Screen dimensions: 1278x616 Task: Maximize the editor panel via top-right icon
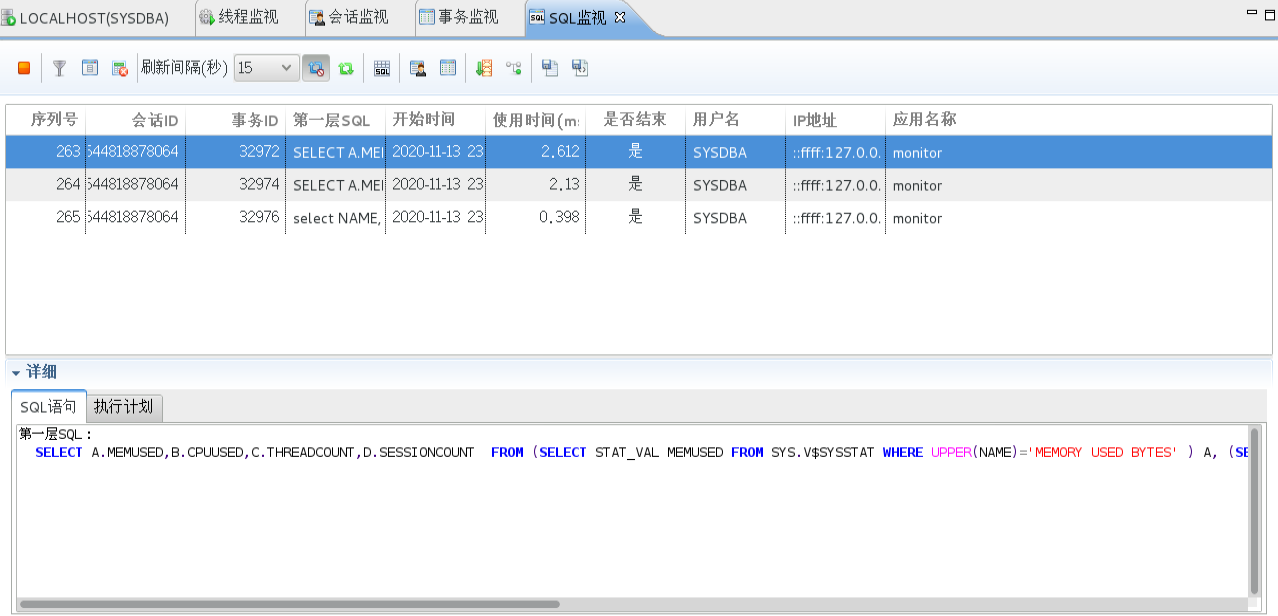1271,12
